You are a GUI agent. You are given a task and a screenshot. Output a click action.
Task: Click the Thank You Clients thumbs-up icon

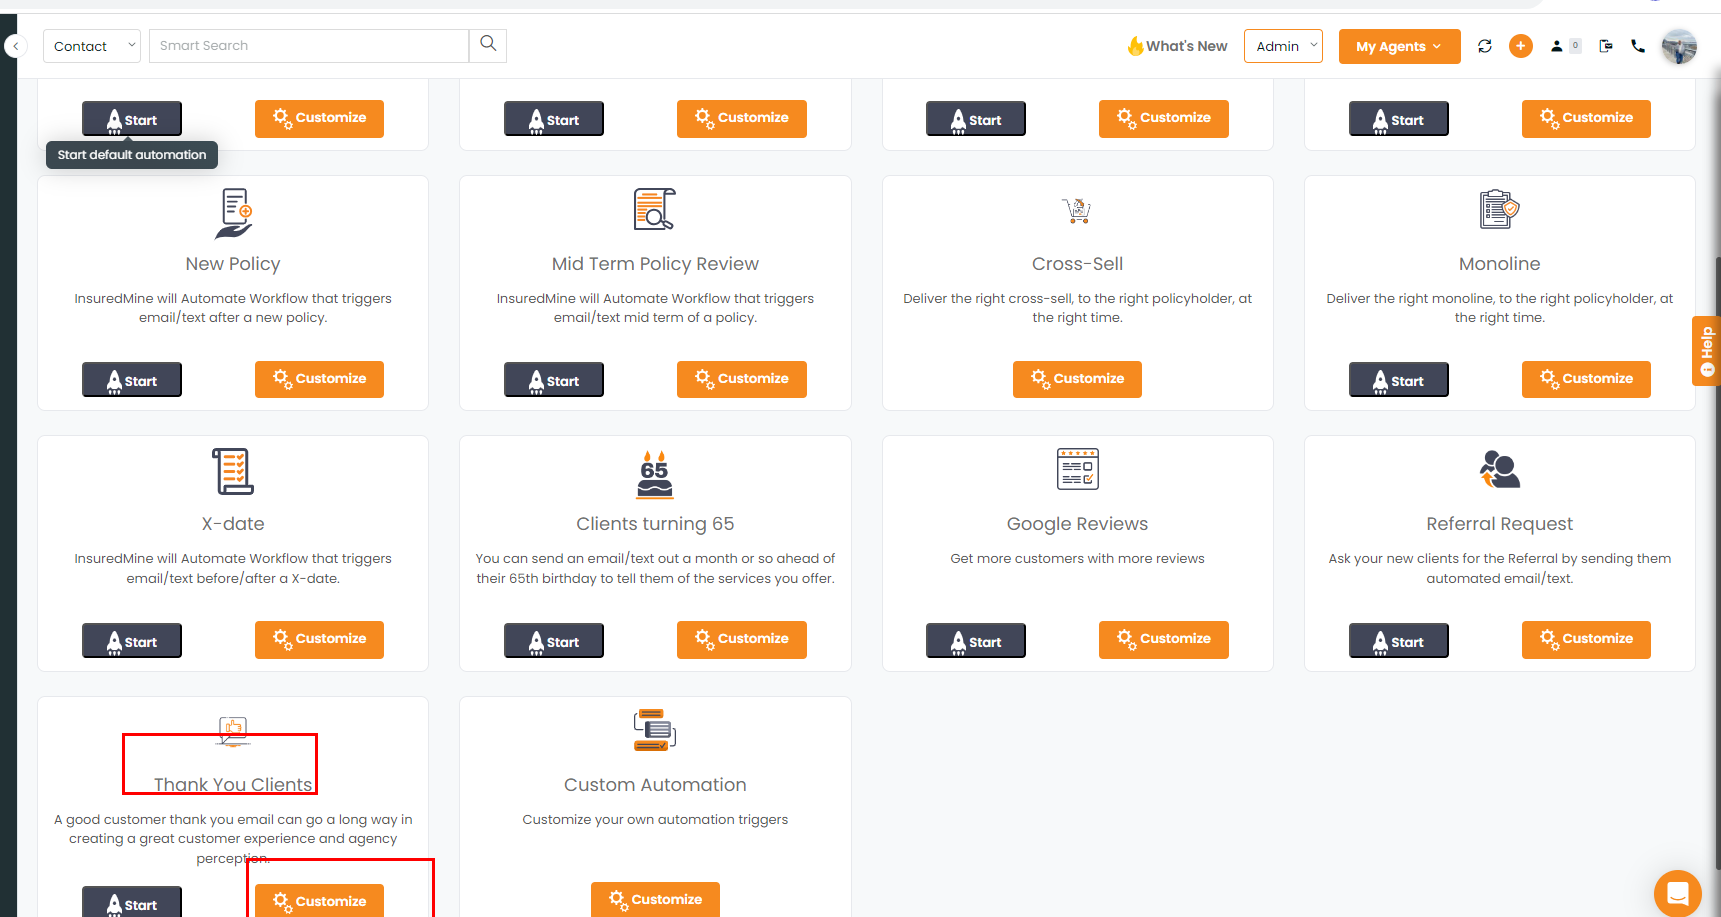coord(233,730)
